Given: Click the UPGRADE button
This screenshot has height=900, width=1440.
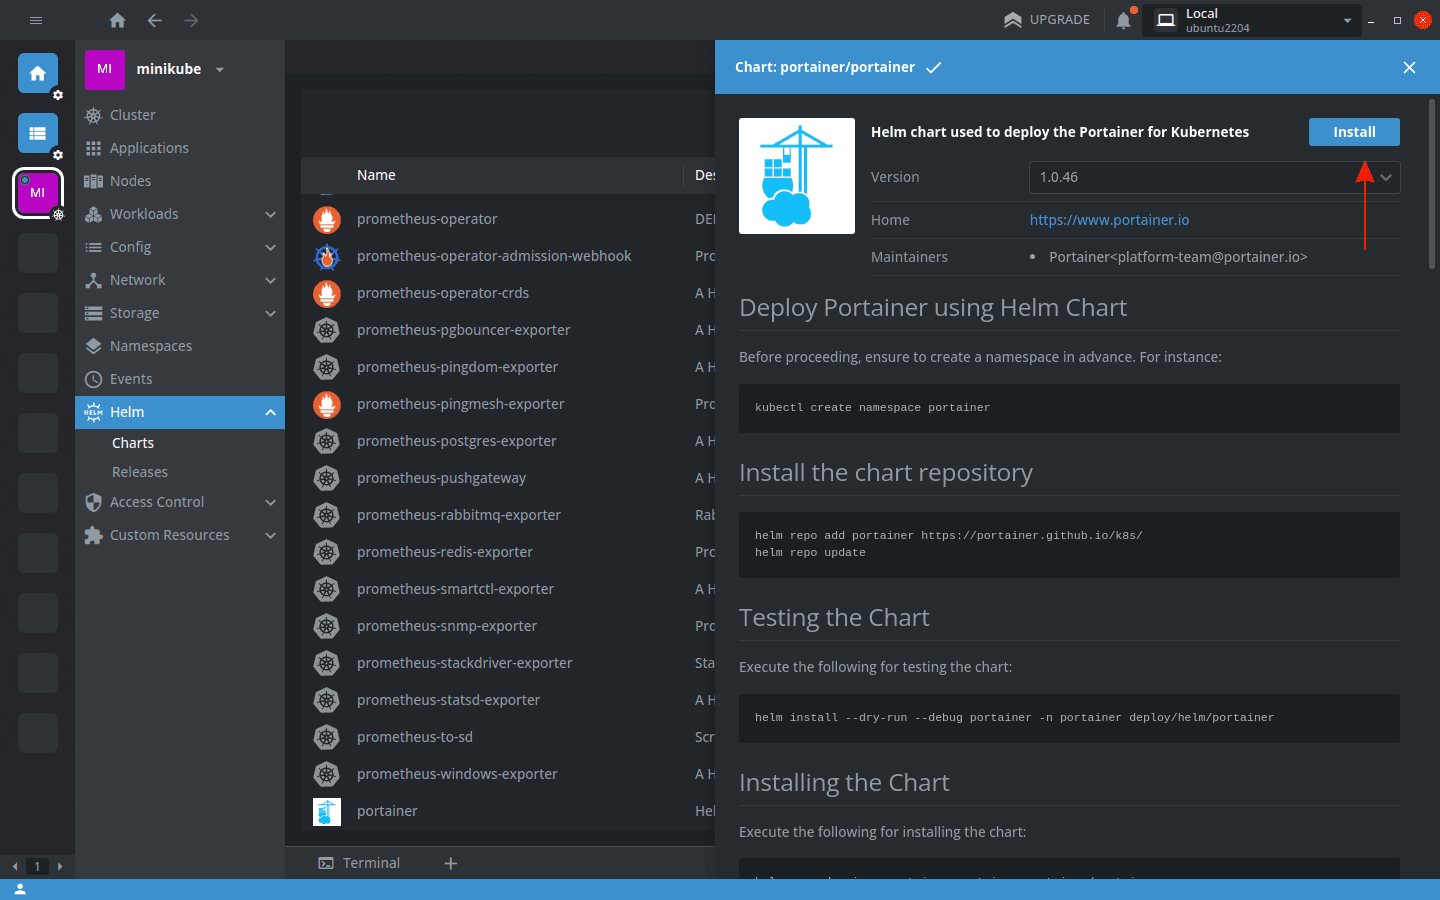Looking at the screenshot, I should click(x=1047, y=20).
